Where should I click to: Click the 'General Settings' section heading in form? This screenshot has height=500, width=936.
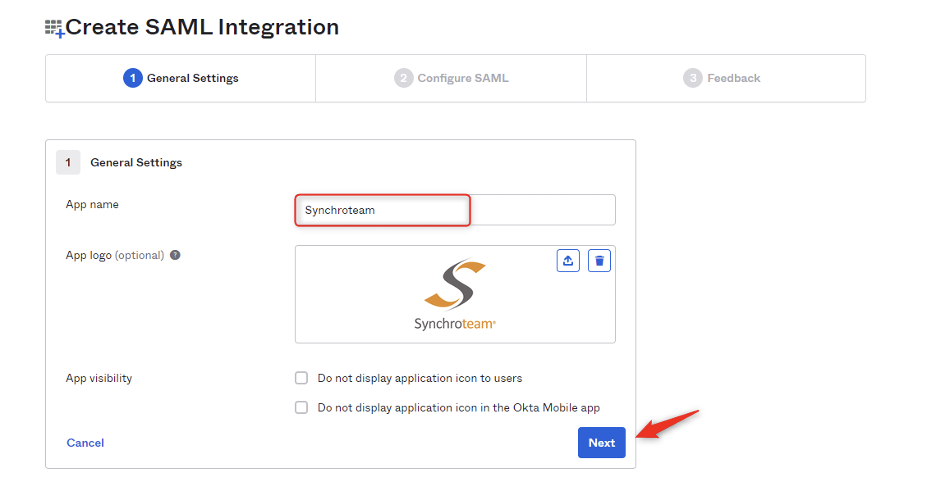136,162
